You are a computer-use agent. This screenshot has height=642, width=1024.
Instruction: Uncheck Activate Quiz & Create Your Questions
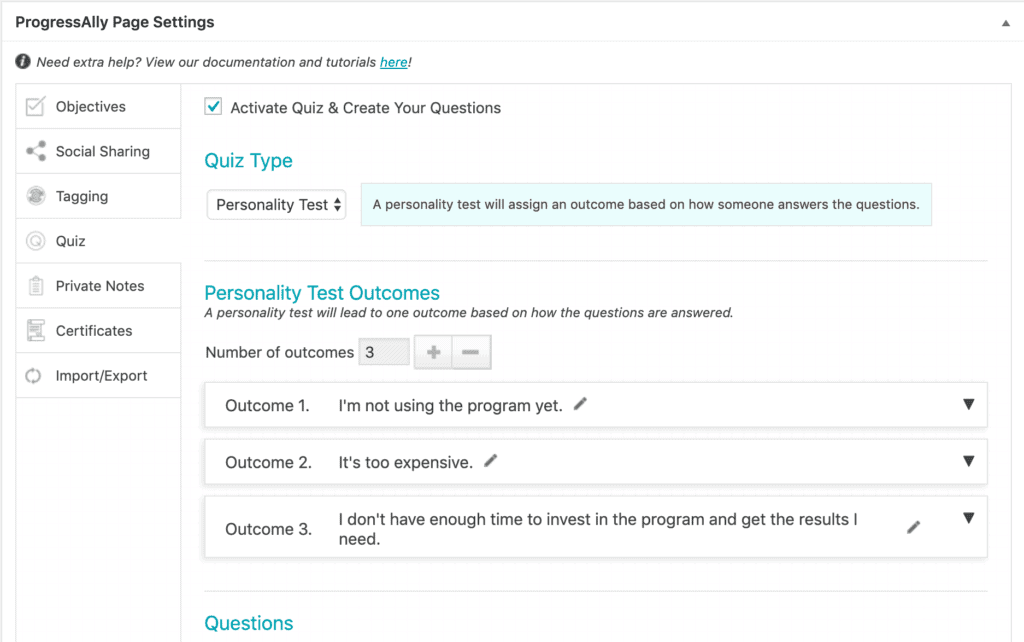point(213,107)
